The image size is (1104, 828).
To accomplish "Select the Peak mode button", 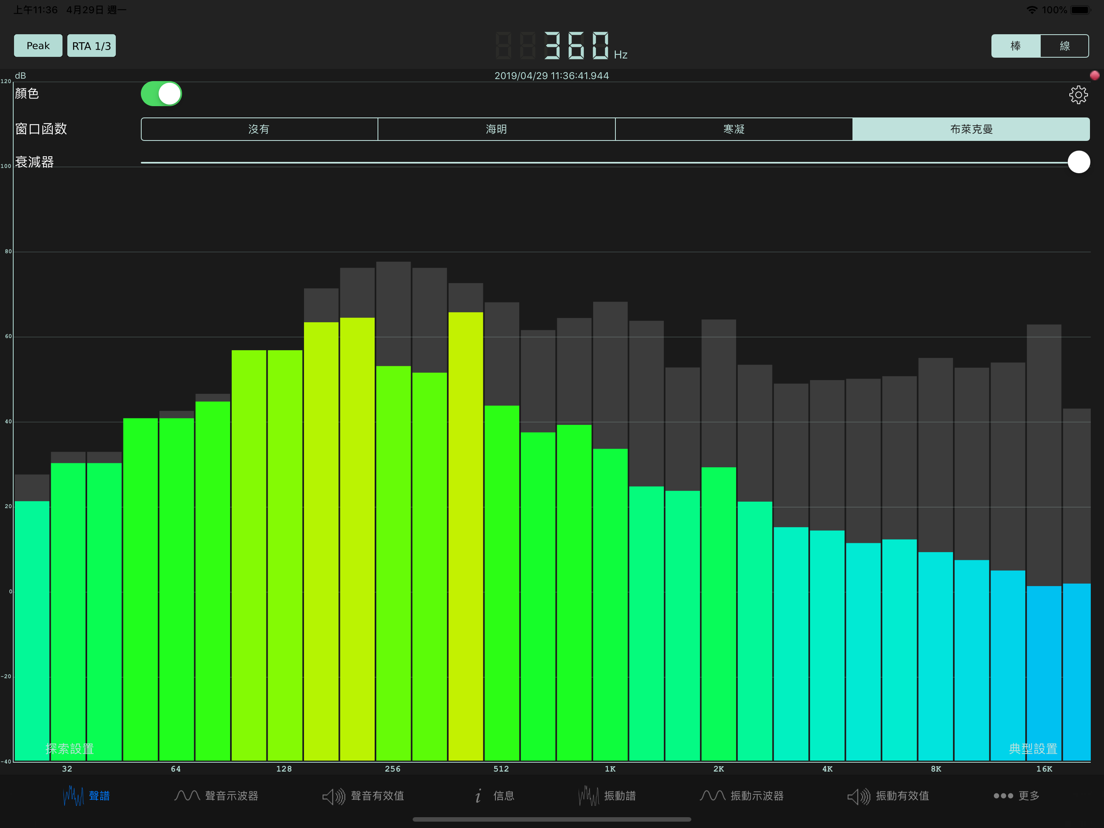I will click(x=37, y=45).
